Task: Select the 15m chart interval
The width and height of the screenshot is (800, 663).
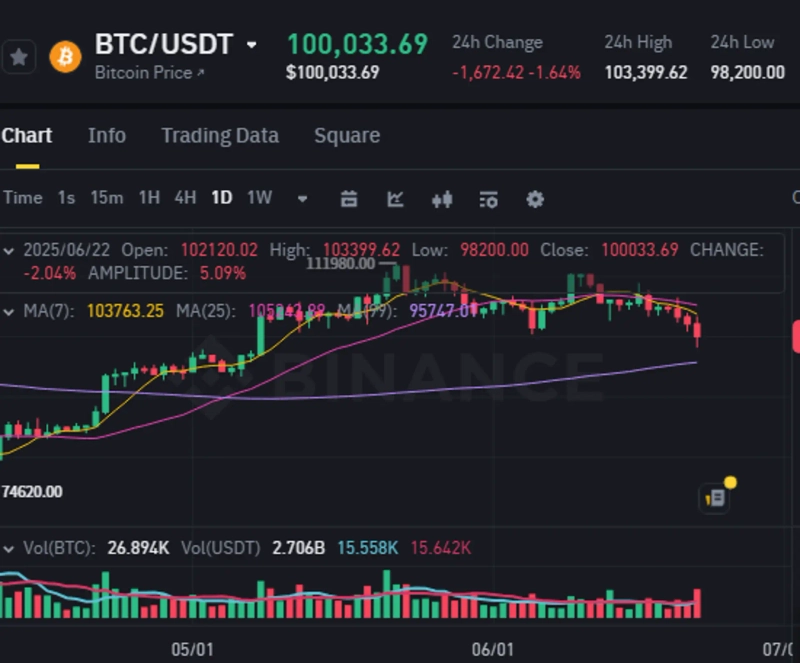Action: click(107, 198)
